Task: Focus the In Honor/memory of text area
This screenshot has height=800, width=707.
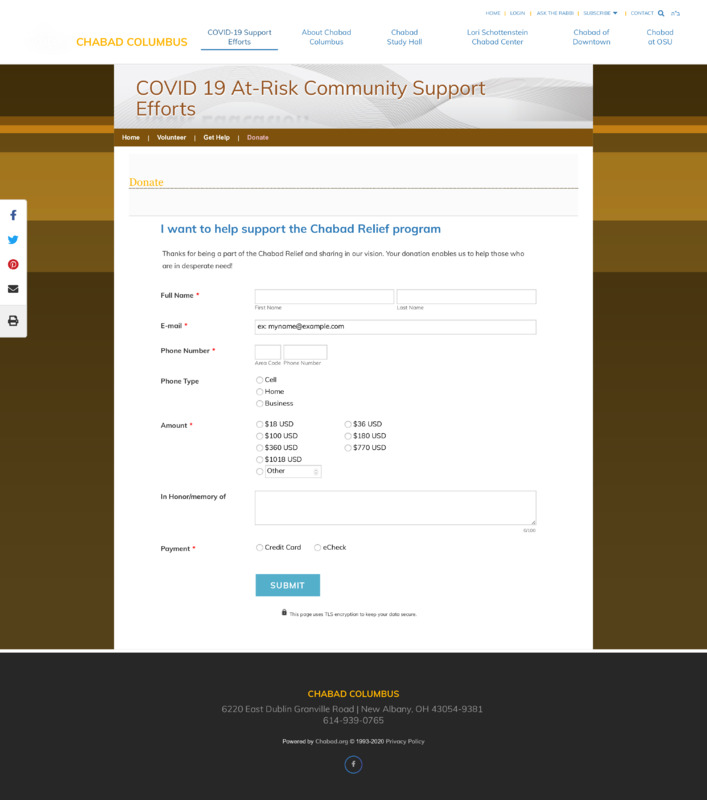Action: [x=395, y=508]
